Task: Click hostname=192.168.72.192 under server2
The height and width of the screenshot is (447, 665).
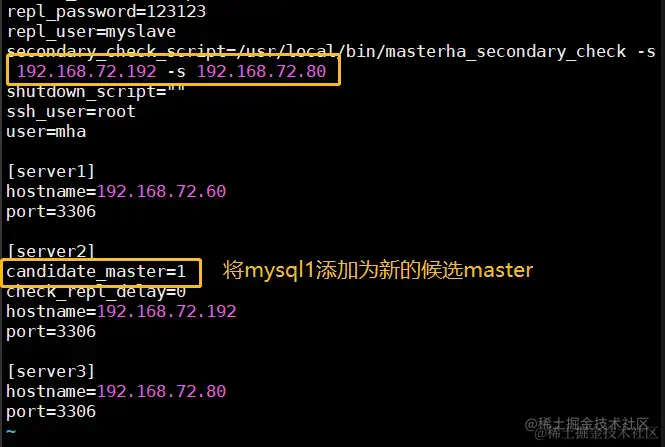Action: 121,312
